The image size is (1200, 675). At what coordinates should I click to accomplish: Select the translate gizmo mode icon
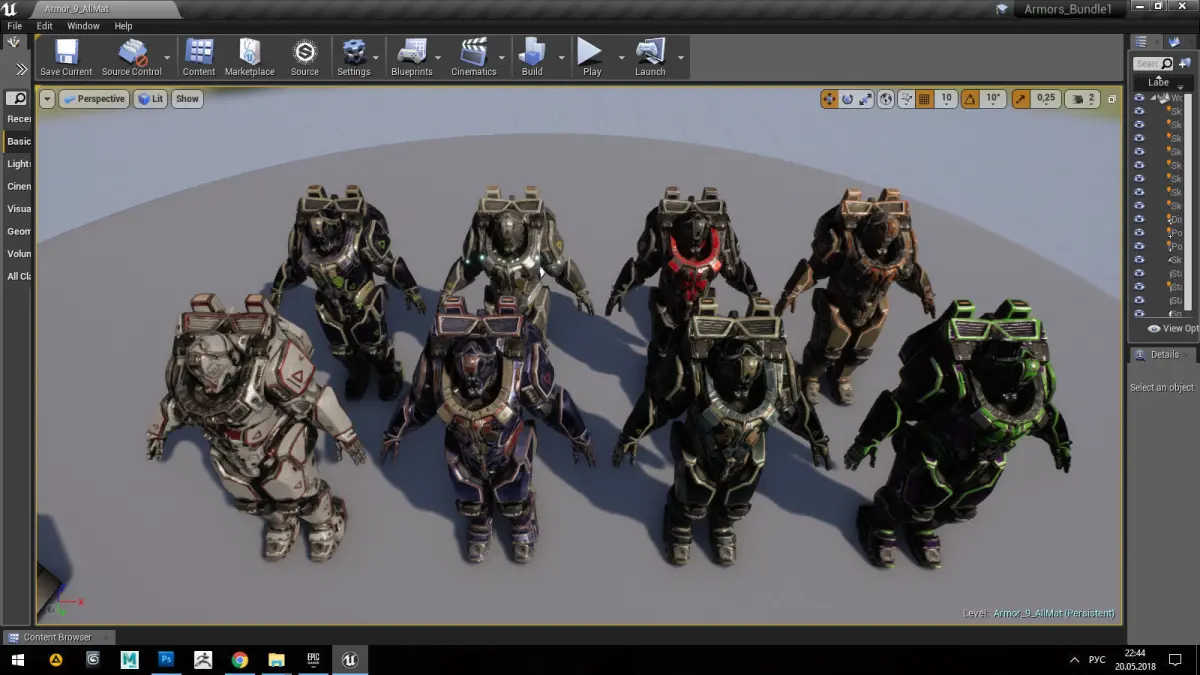(x=829, y=99)
